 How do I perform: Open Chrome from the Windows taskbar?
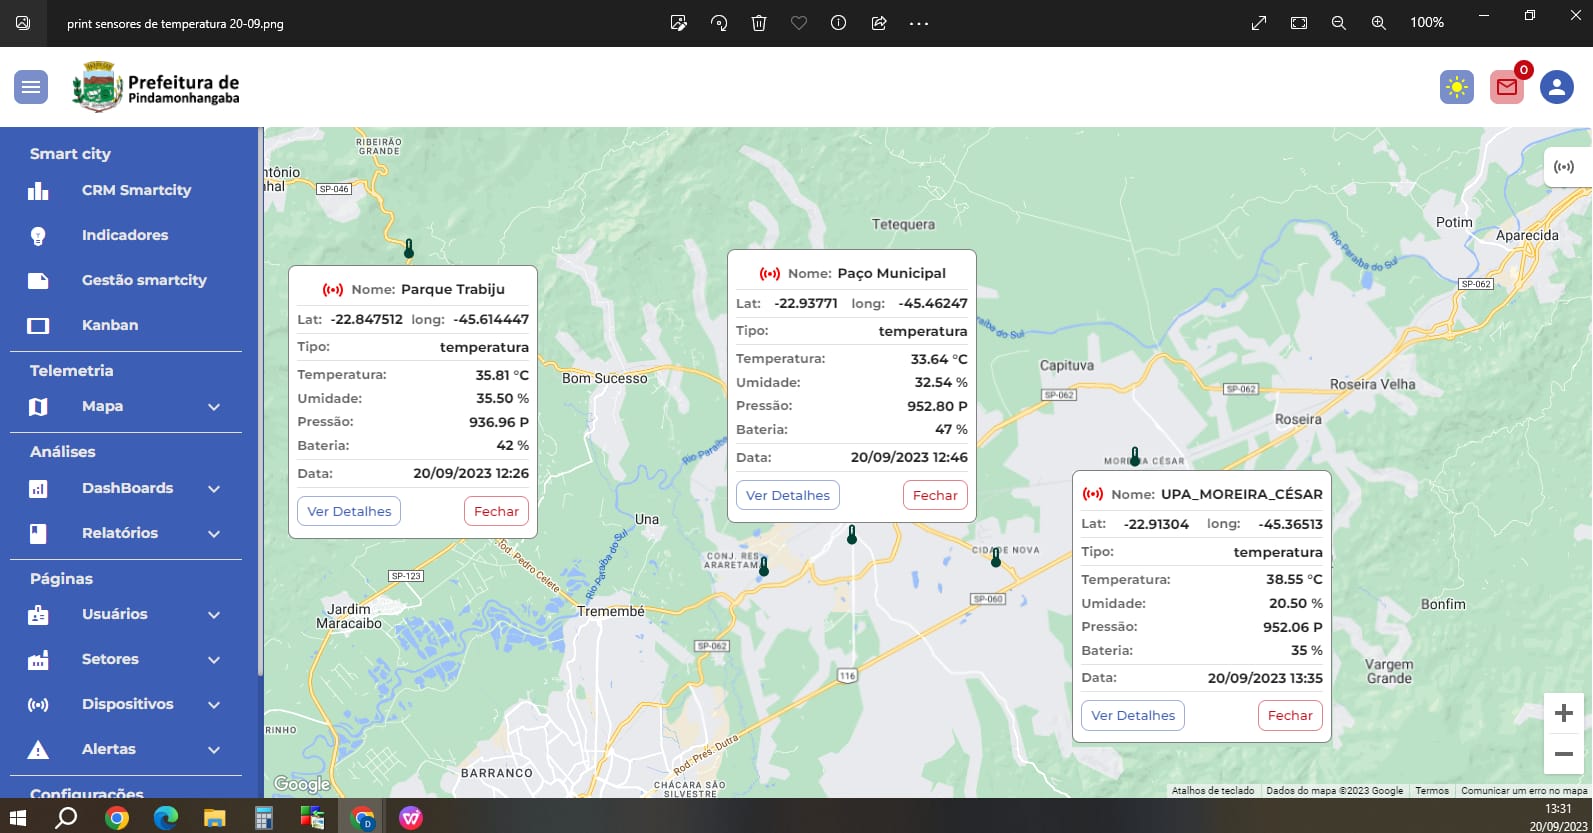[x=117, y=818]
